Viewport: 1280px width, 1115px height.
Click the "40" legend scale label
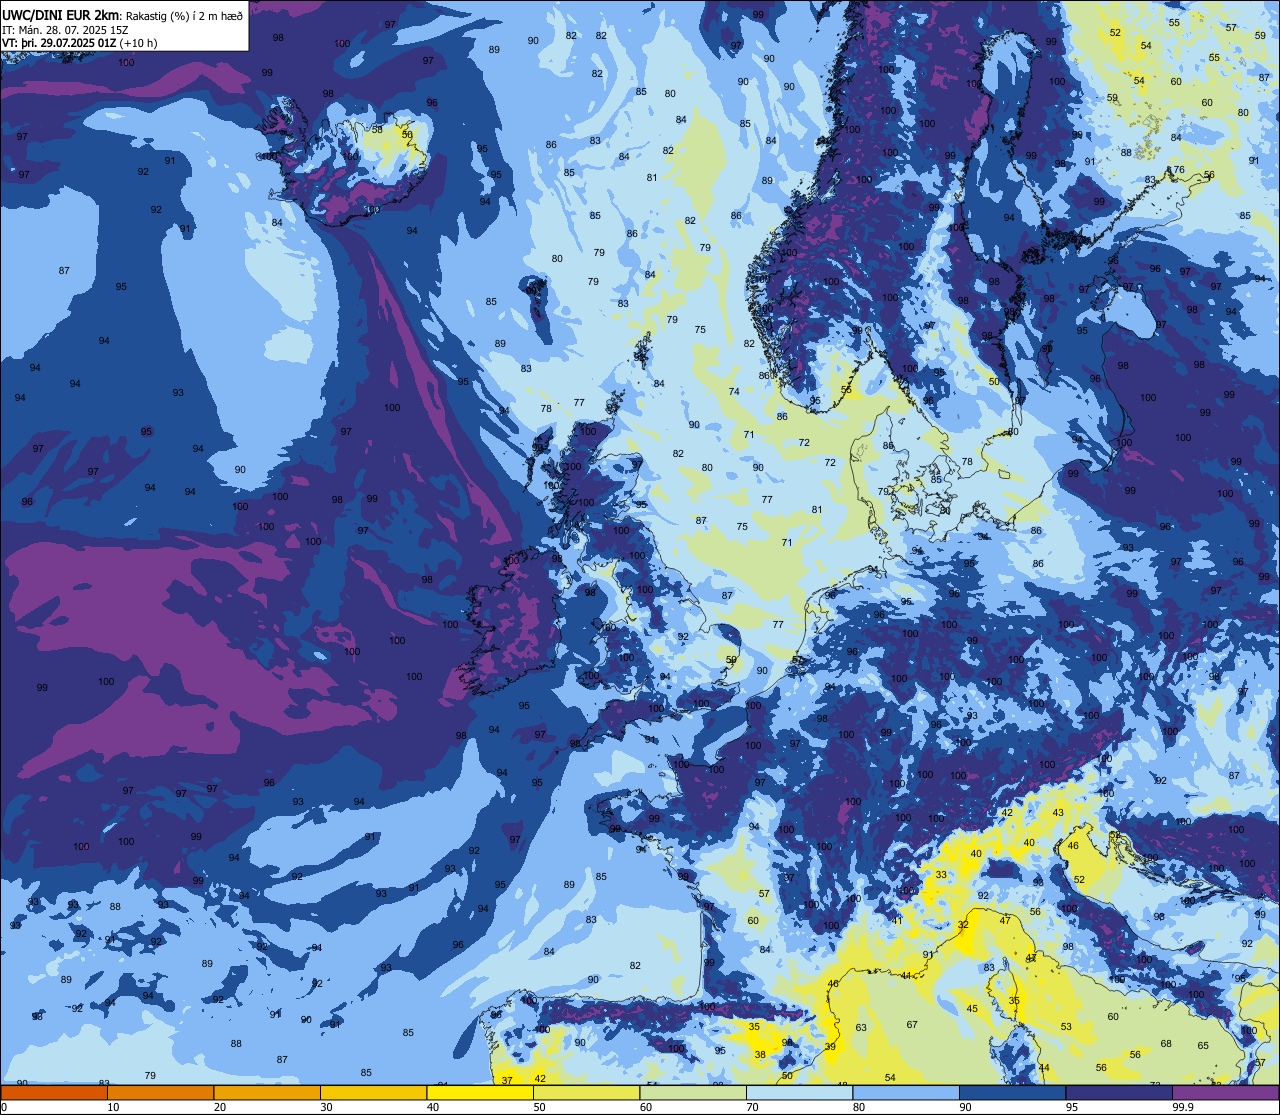pos(433,1107)
